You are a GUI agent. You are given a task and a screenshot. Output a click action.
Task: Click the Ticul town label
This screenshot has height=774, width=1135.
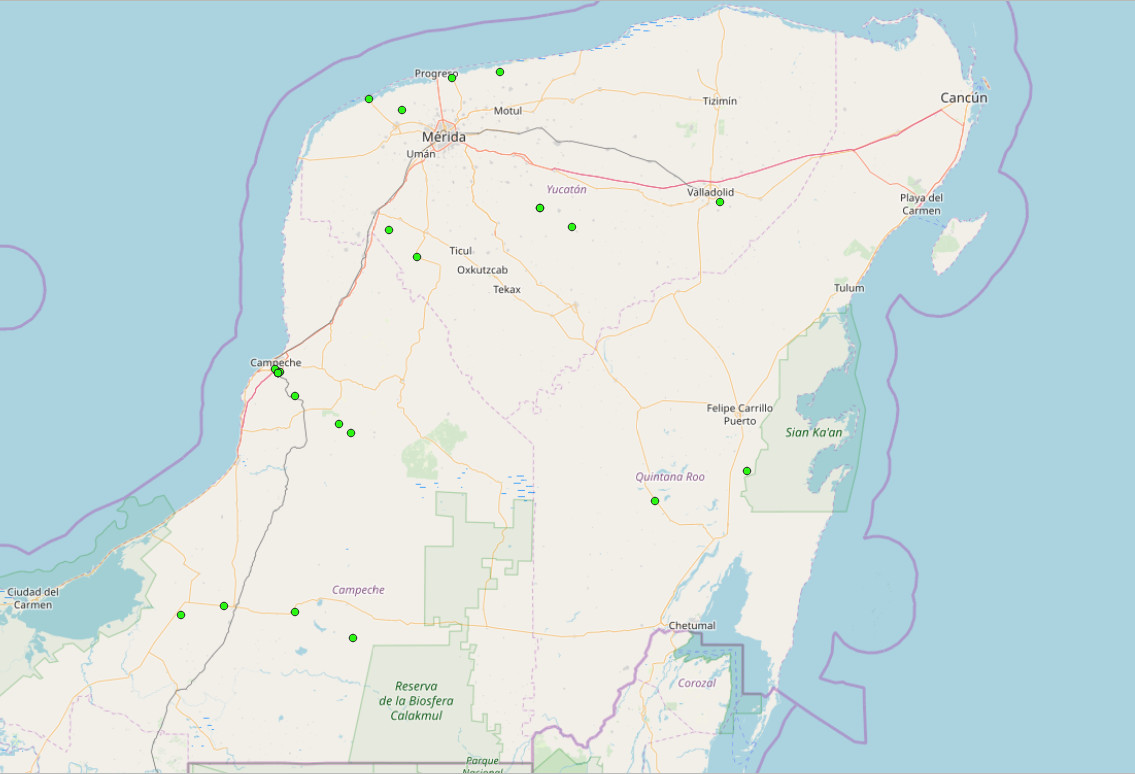[460, 251]
